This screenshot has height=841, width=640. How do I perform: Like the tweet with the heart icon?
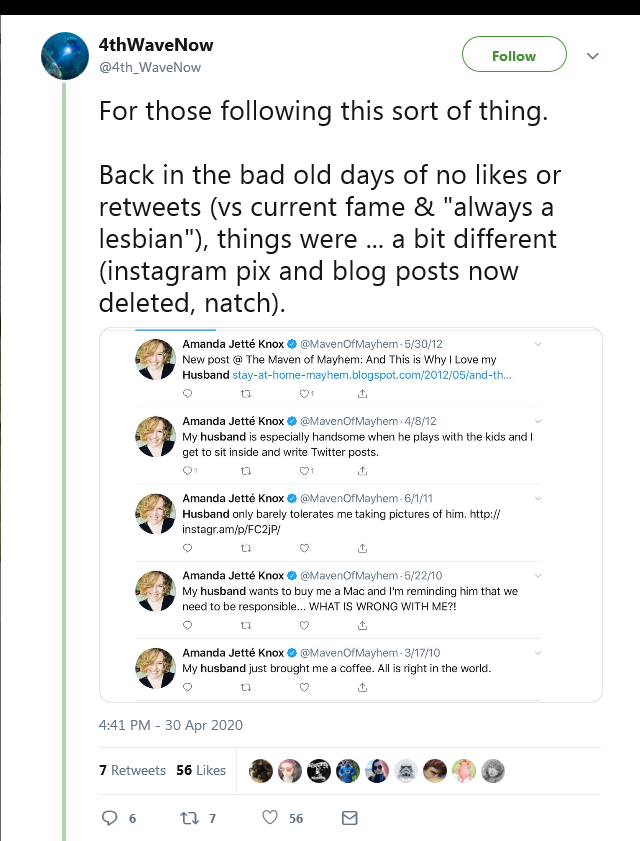tap(270, 817)
